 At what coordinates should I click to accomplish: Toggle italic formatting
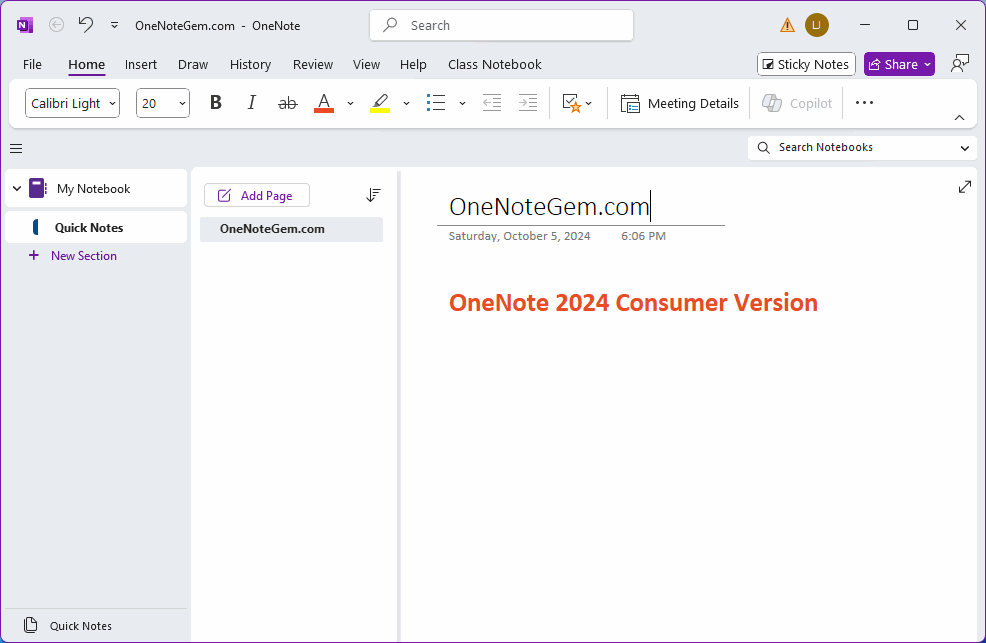252,102
